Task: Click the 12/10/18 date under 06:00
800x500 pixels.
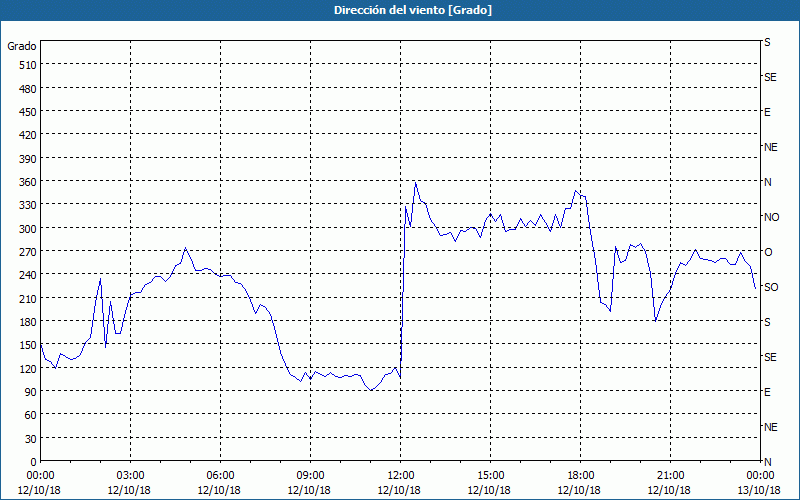Action: (x=219, y=490)
